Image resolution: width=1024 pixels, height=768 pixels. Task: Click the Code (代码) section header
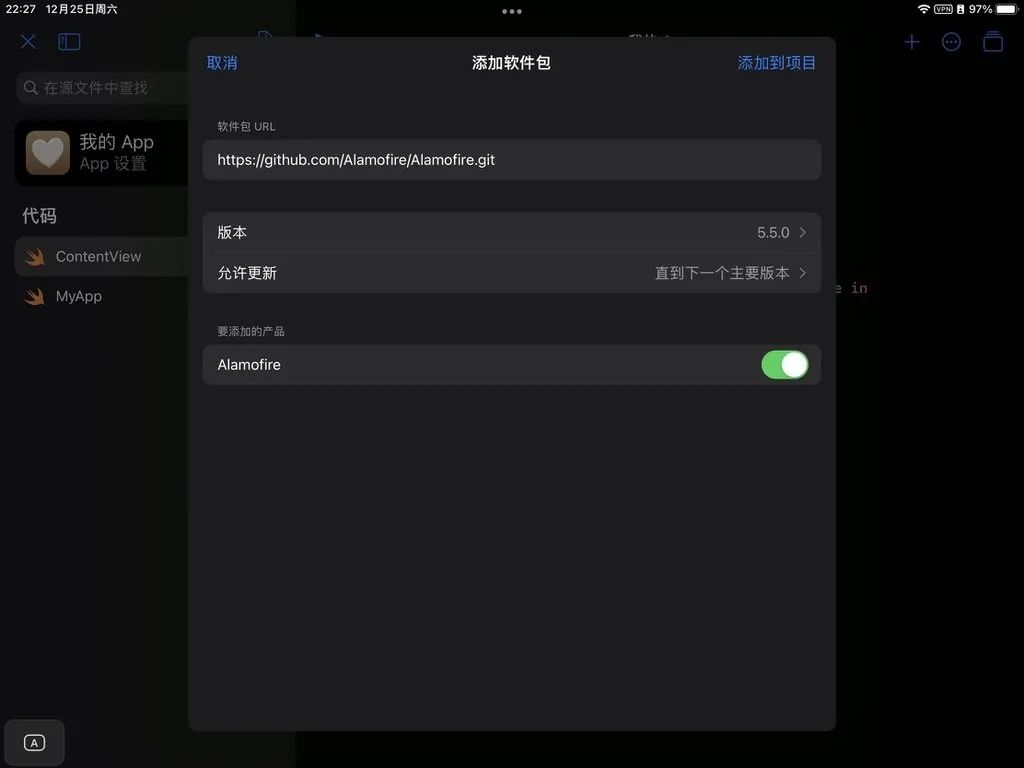pyautogui.click(x=39, y=216)
